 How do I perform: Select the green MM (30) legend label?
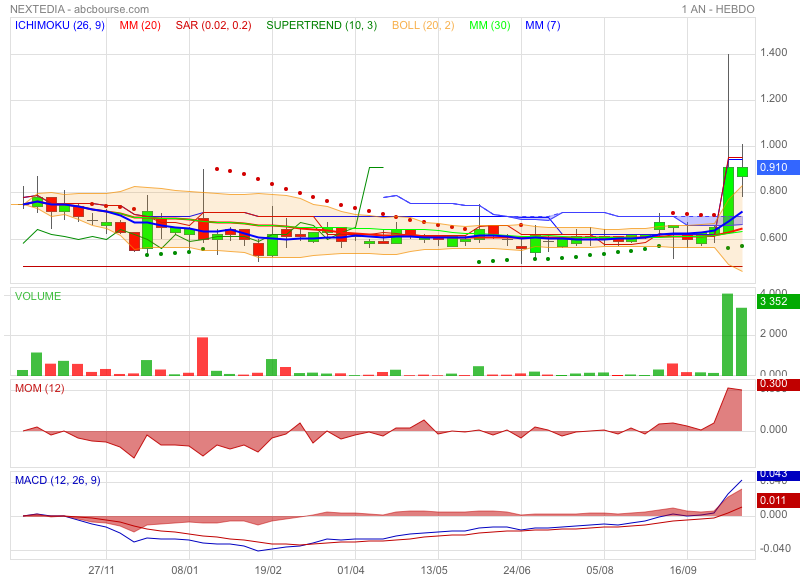[x=490, y=26]
